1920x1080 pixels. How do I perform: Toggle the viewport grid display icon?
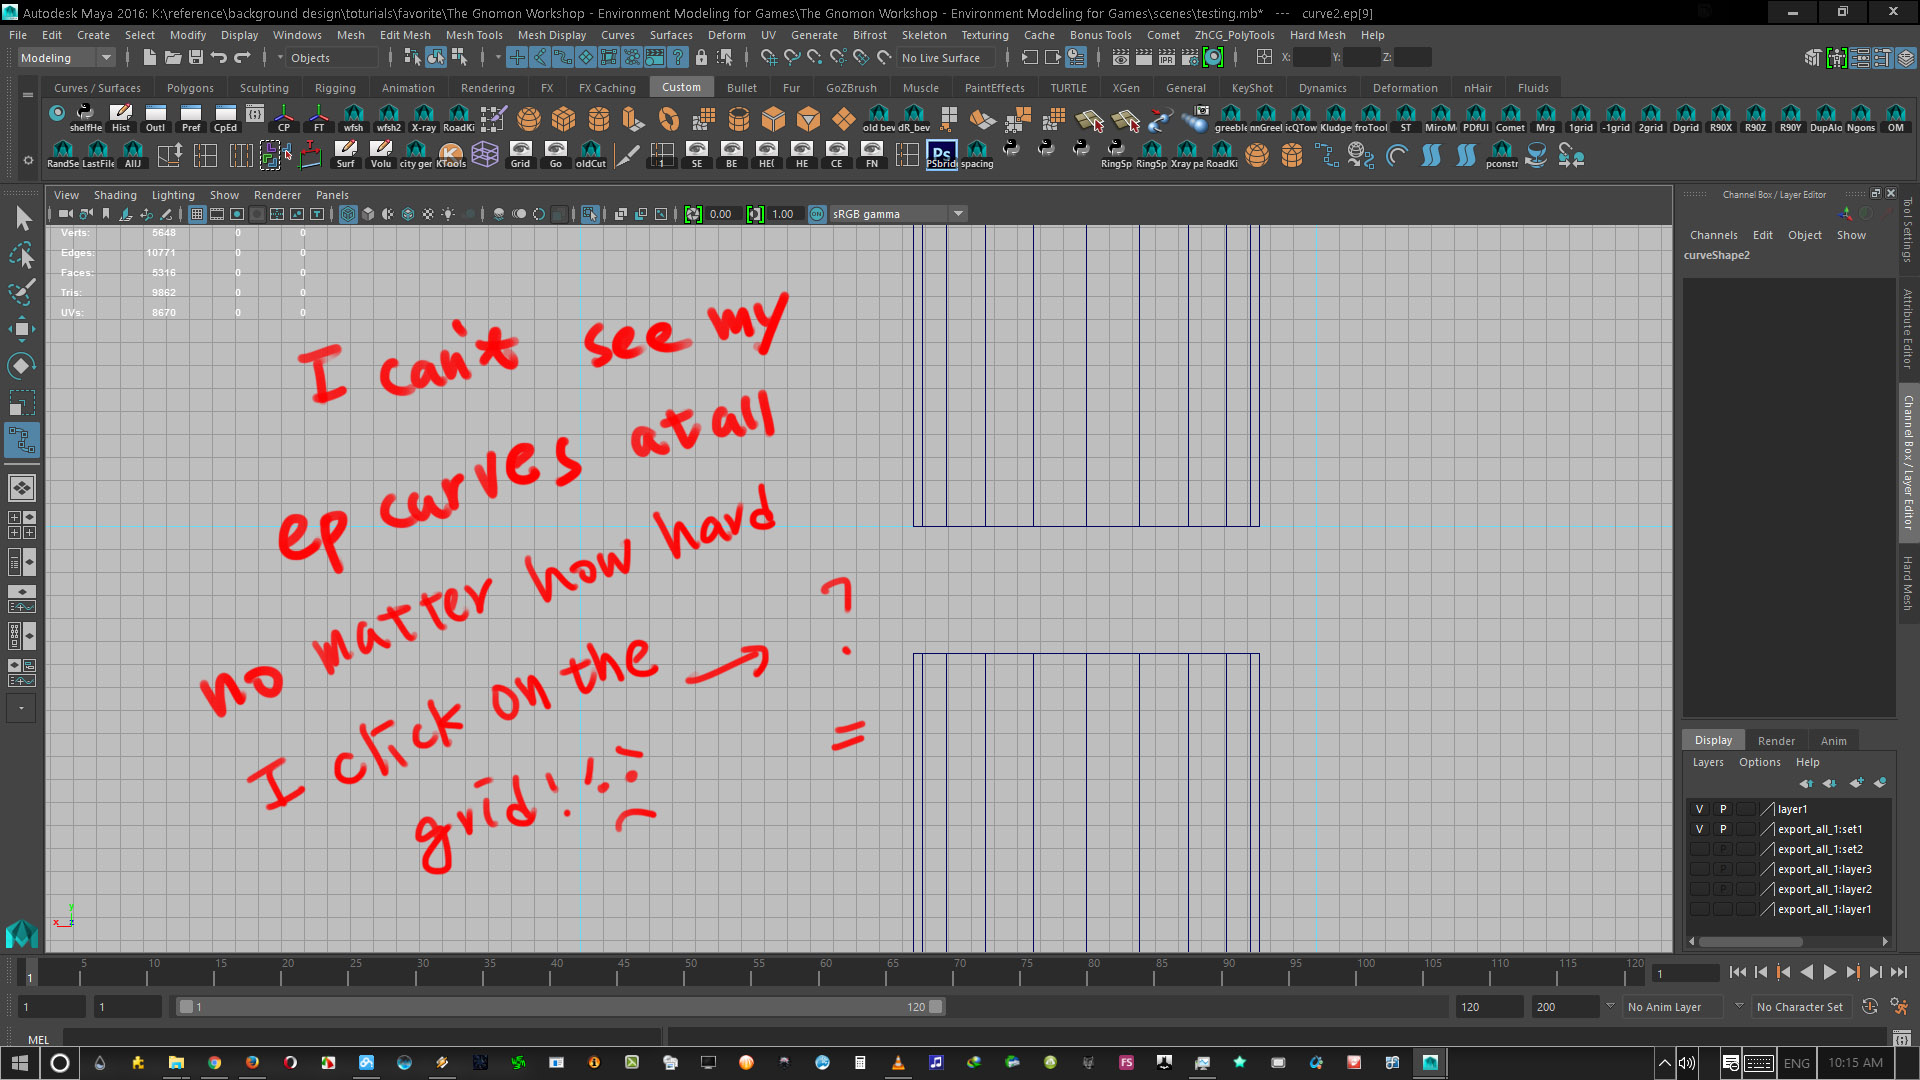[x=197, y=214]
